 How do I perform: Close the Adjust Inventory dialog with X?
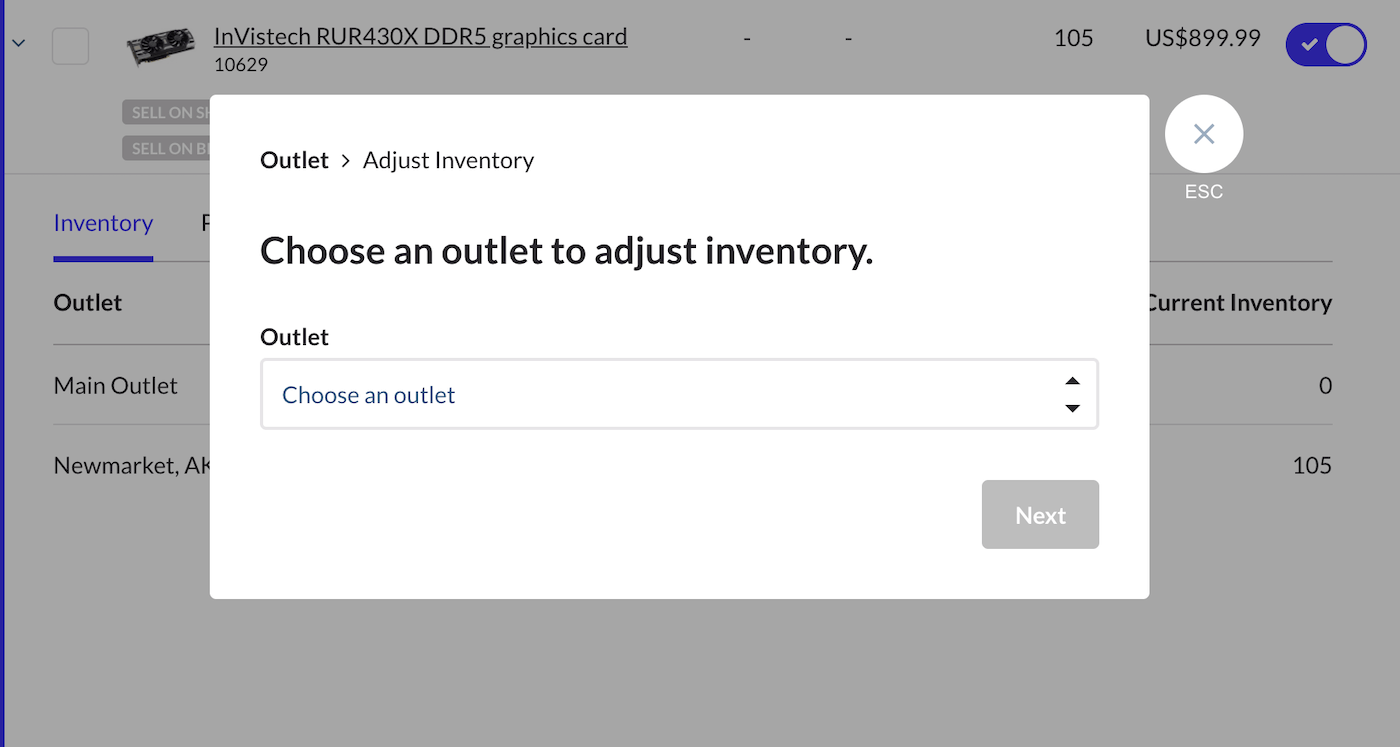click(1203, 134)
